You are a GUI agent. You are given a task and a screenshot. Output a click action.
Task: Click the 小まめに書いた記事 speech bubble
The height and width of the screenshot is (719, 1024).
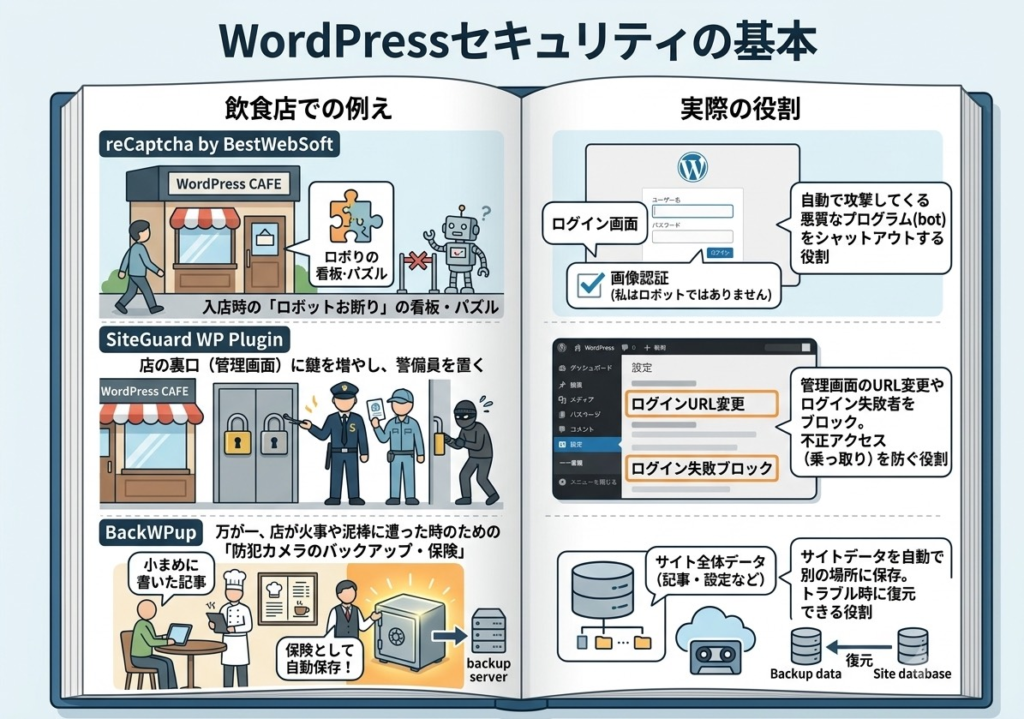tap(171, 573)
